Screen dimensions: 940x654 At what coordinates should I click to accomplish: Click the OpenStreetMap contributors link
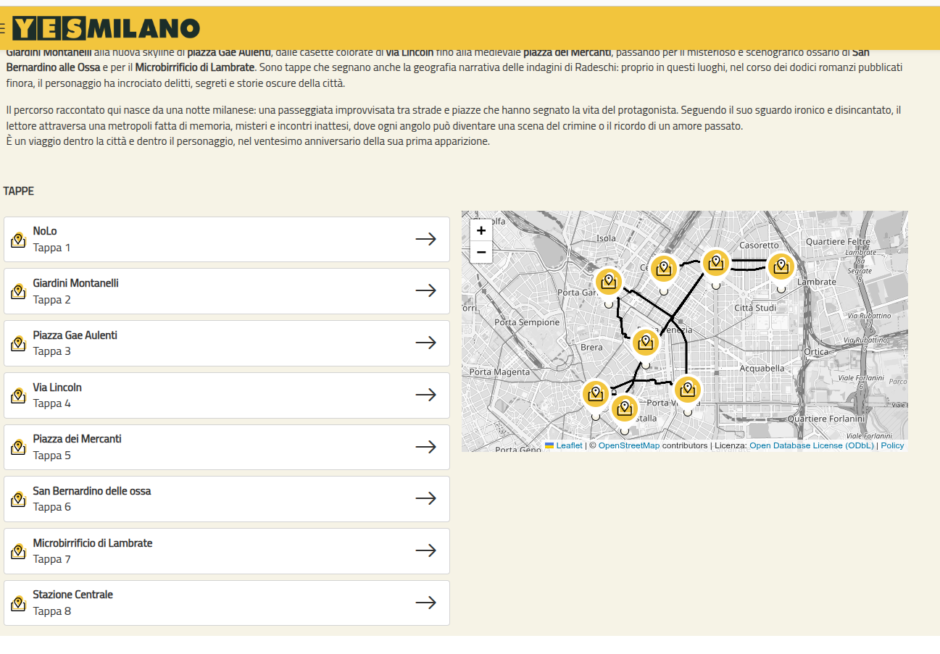[x=629, y=446]
